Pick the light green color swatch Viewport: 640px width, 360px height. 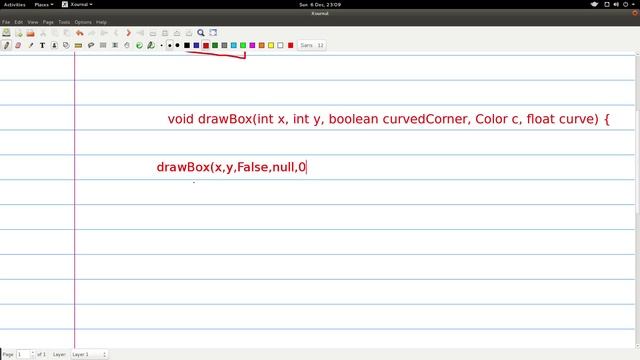click(243, 45)
